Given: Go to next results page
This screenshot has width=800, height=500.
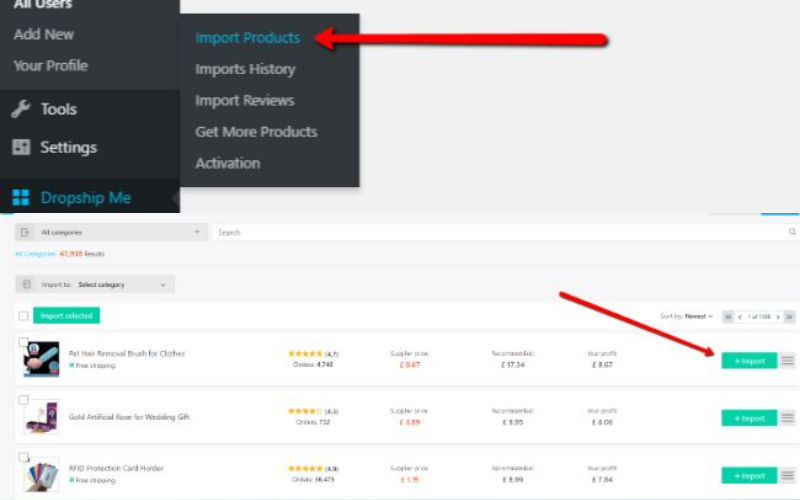Looking at the screenshot, I should 778,317.
